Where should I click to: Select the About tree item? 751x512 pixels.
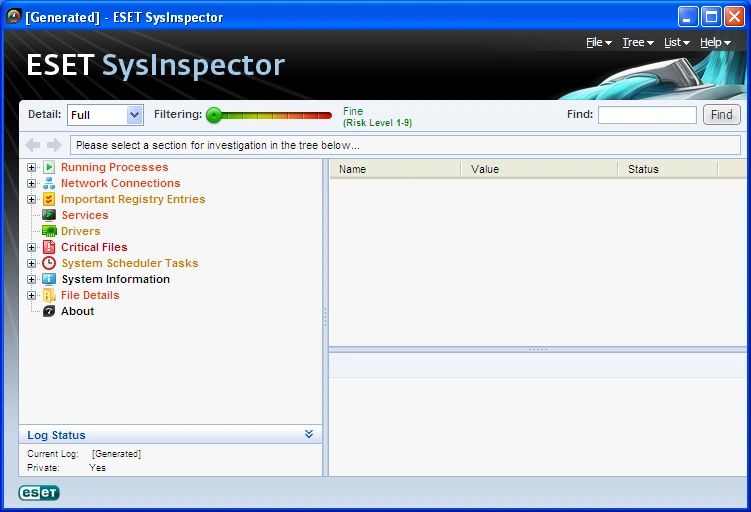tap(77, 311)
